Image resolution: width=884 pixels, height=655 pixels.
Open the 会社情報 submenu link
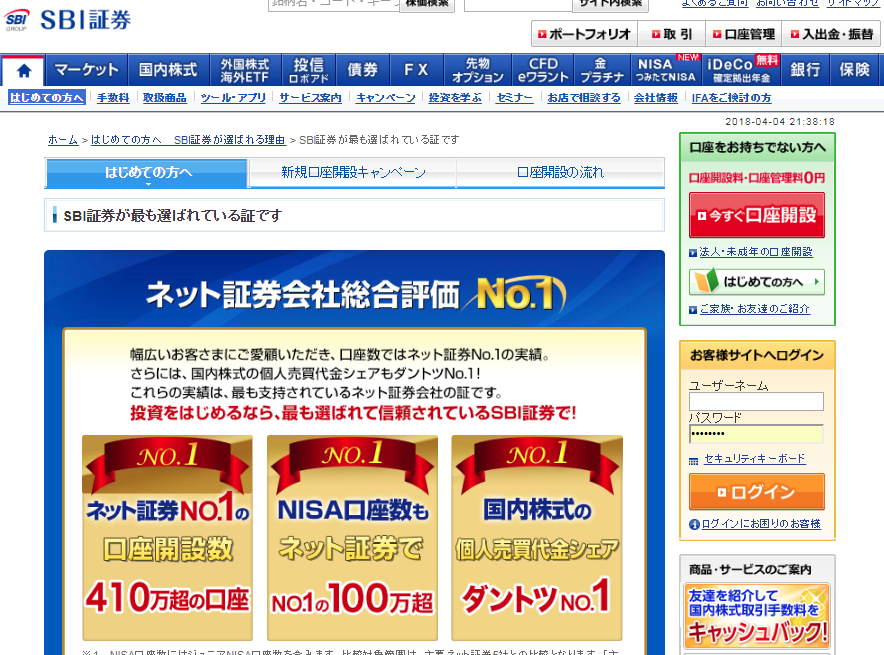656,98
